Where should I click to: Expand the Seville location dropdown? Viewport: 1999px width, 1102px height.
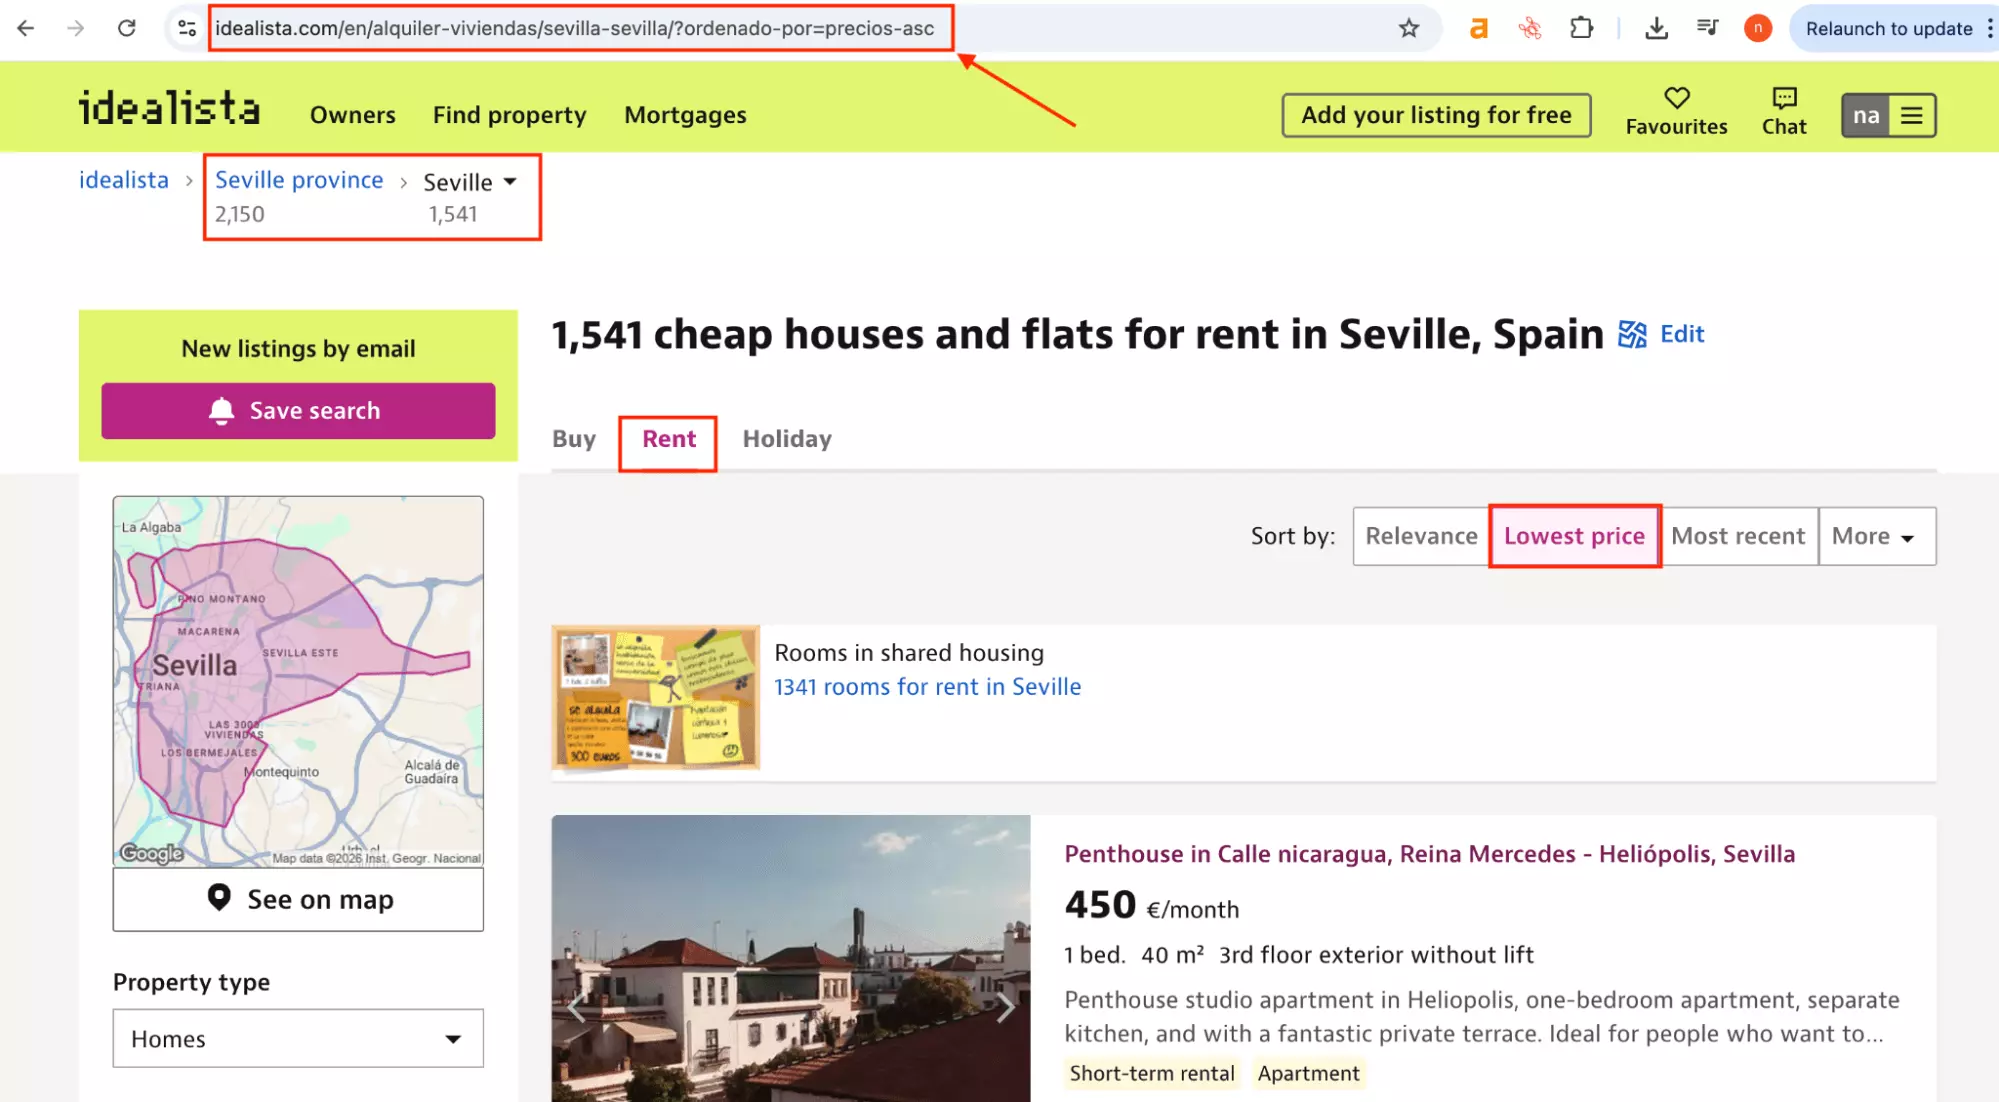click(x=509, y=182)
